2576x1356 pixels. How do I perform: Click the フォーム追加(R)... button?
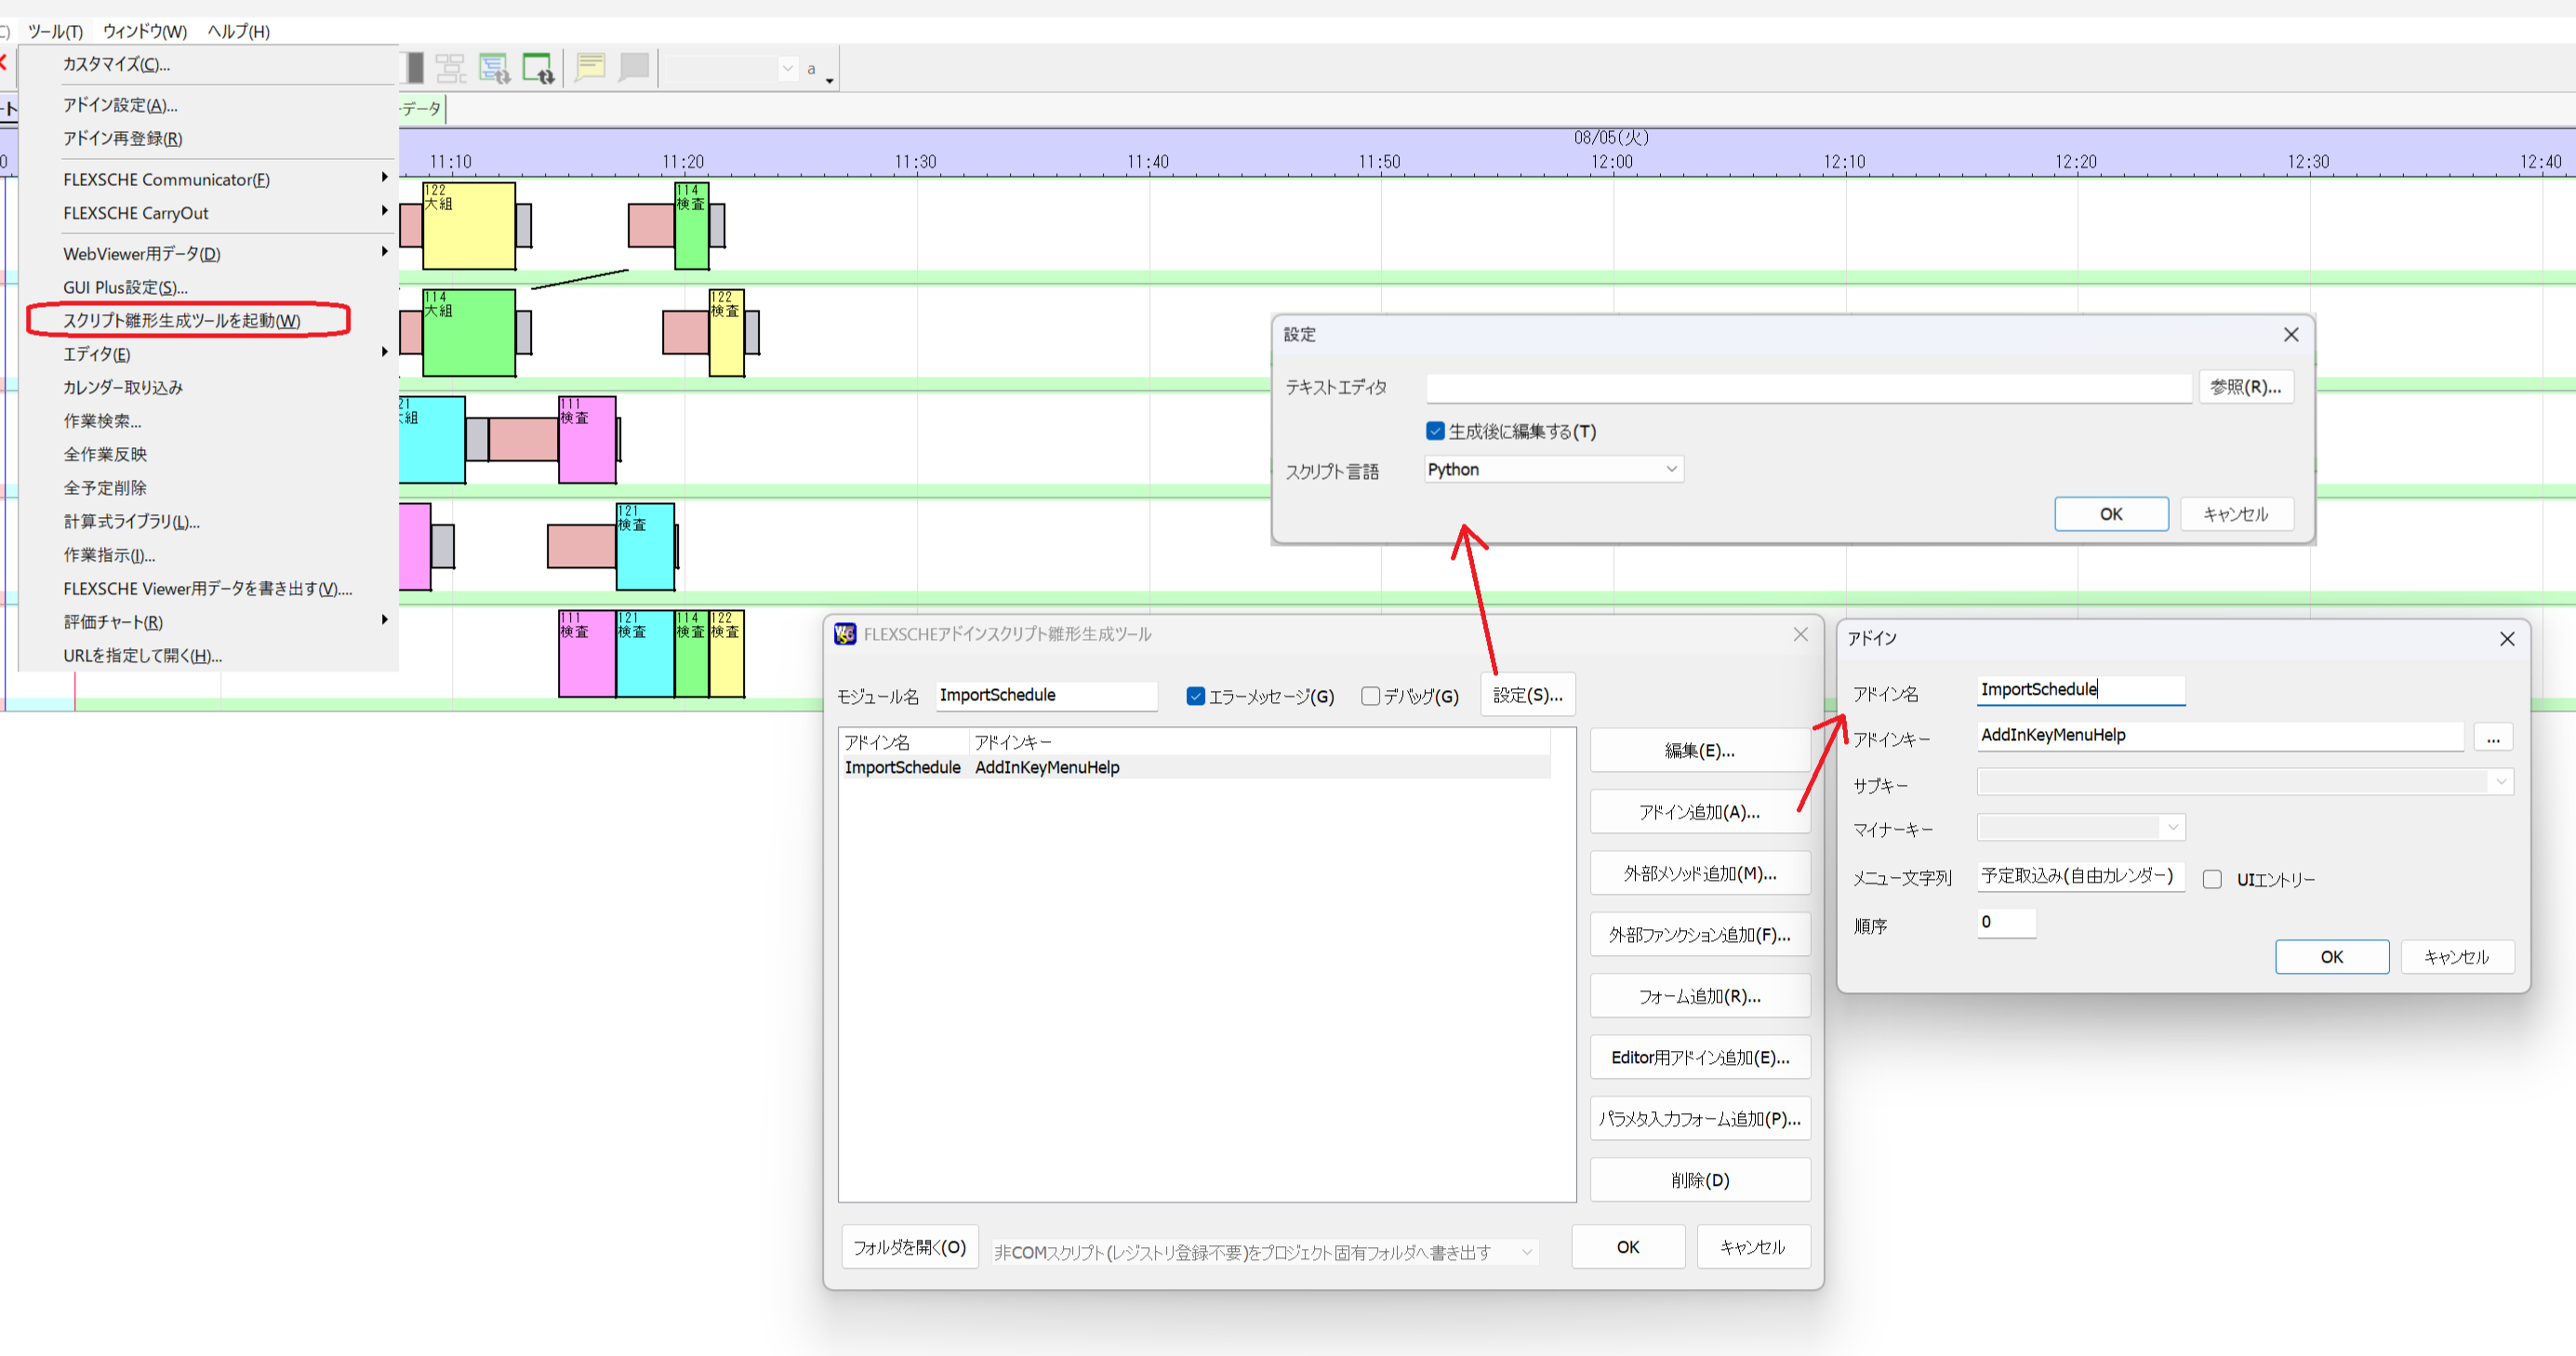coord(1699,996)
